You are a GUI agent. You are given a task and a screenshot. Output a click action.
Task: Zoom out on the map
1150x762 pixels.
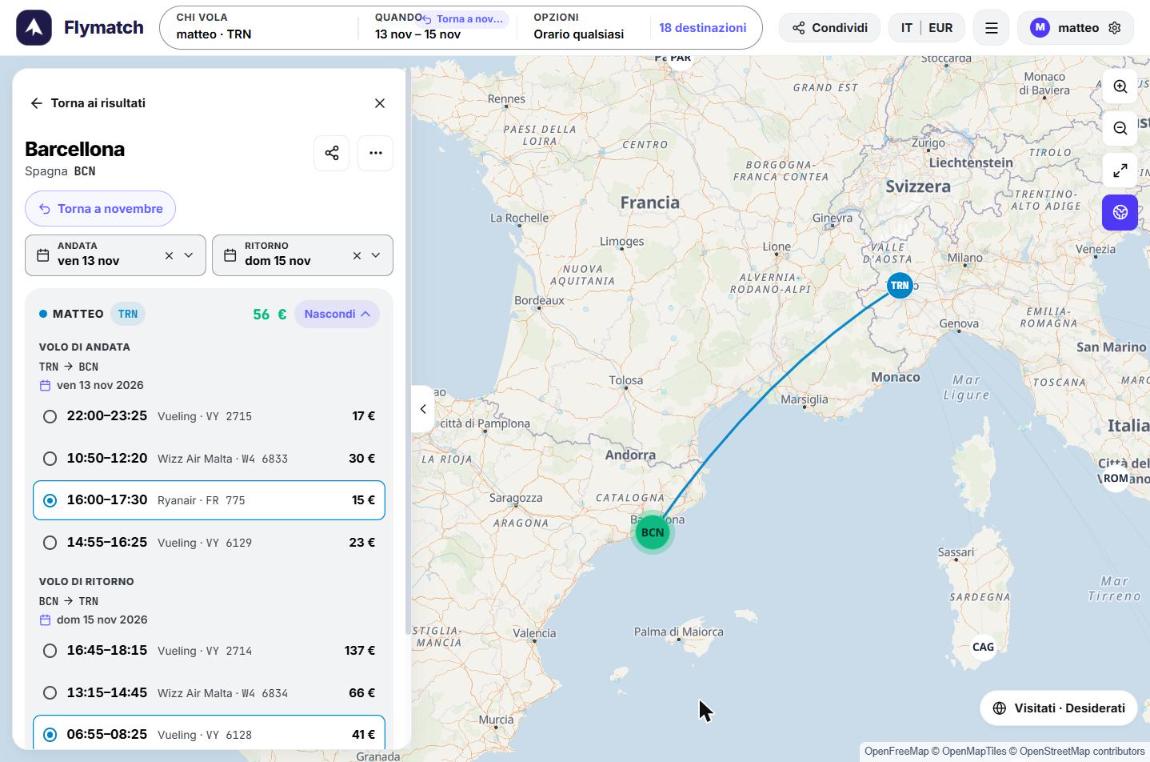[1120, 128]
